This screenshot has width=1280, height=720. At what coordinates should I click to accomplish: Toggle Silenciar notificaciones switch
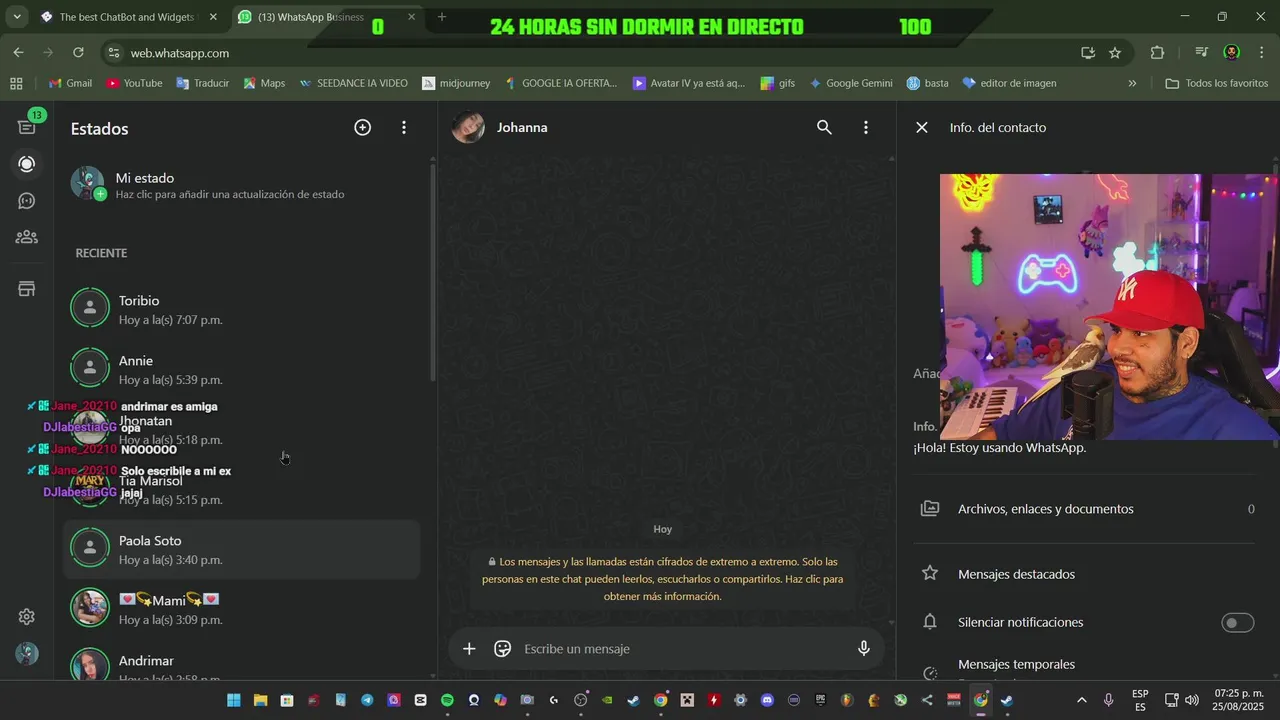[1238, 623]
